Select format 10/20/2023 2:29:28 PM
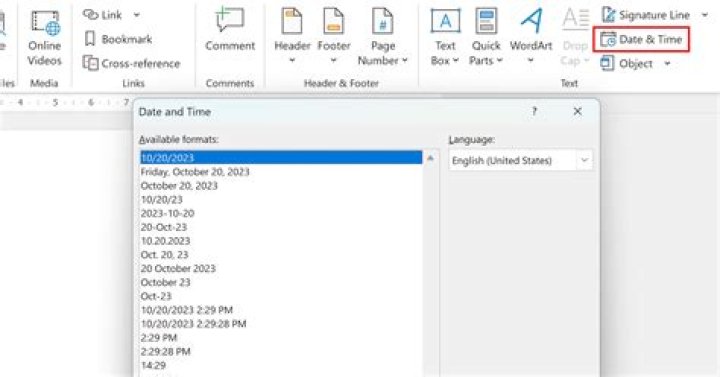Image resolution: width=720 pixels, height=377 pixels. [281, 324]
